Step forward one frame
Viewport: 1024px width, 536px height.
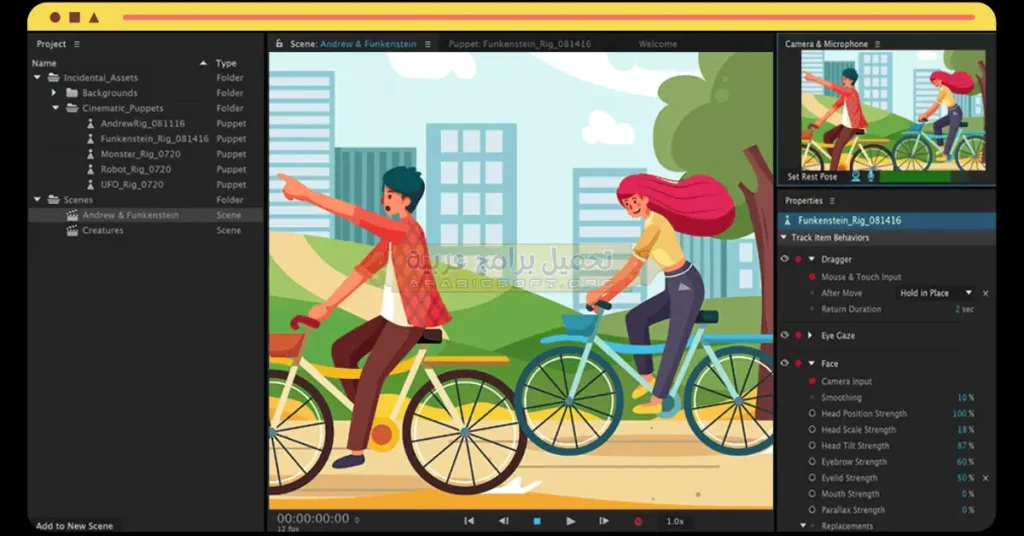603,521
